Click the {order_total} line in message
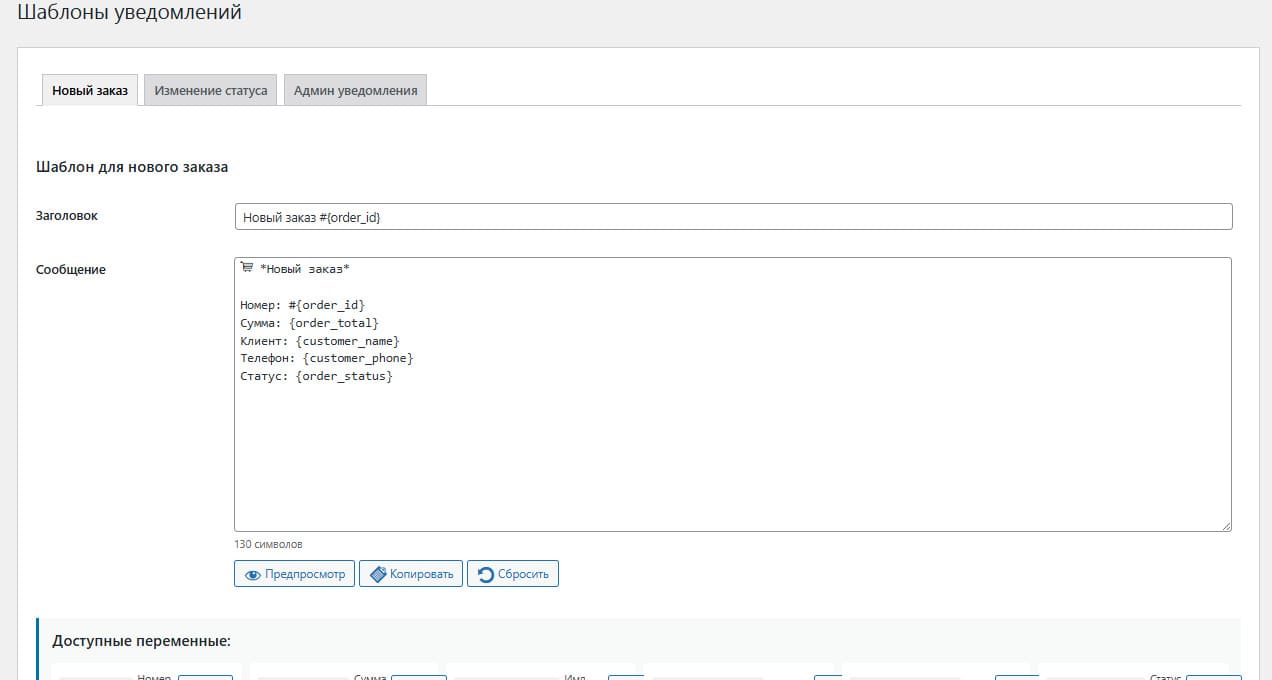This screenshot has height=680, width=1272. click(x=310, y=323)
